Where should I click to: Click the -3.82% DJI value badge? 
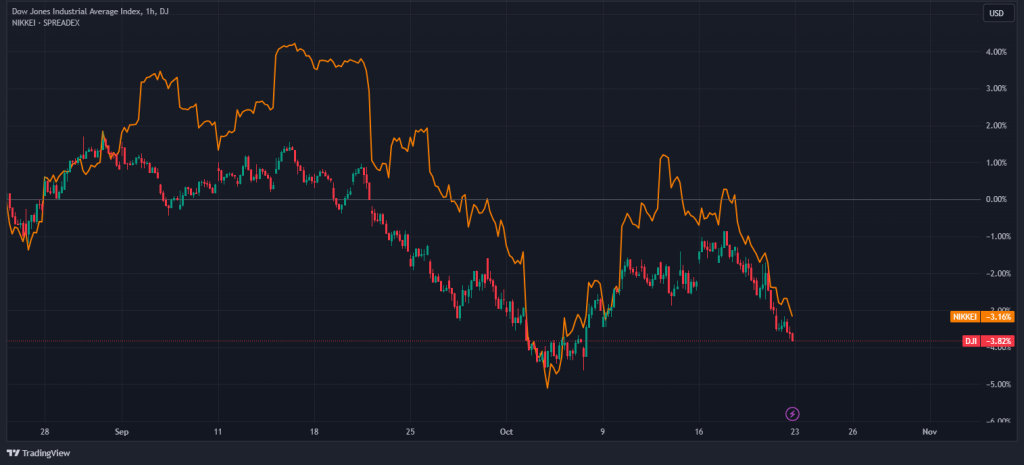coord(996,341)
